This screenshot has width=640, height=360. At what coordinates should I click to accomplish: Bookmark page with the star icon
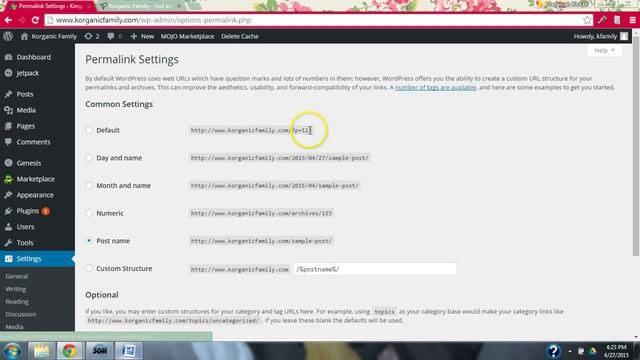pyautogui.click(x=587, y=20)
